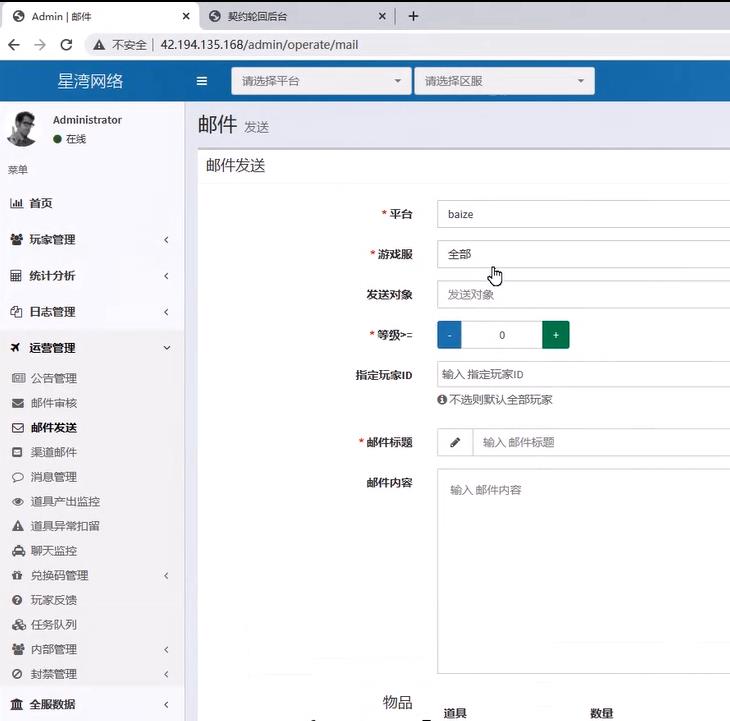Click the 道具产出监控 eye icon

pos(18,502)
